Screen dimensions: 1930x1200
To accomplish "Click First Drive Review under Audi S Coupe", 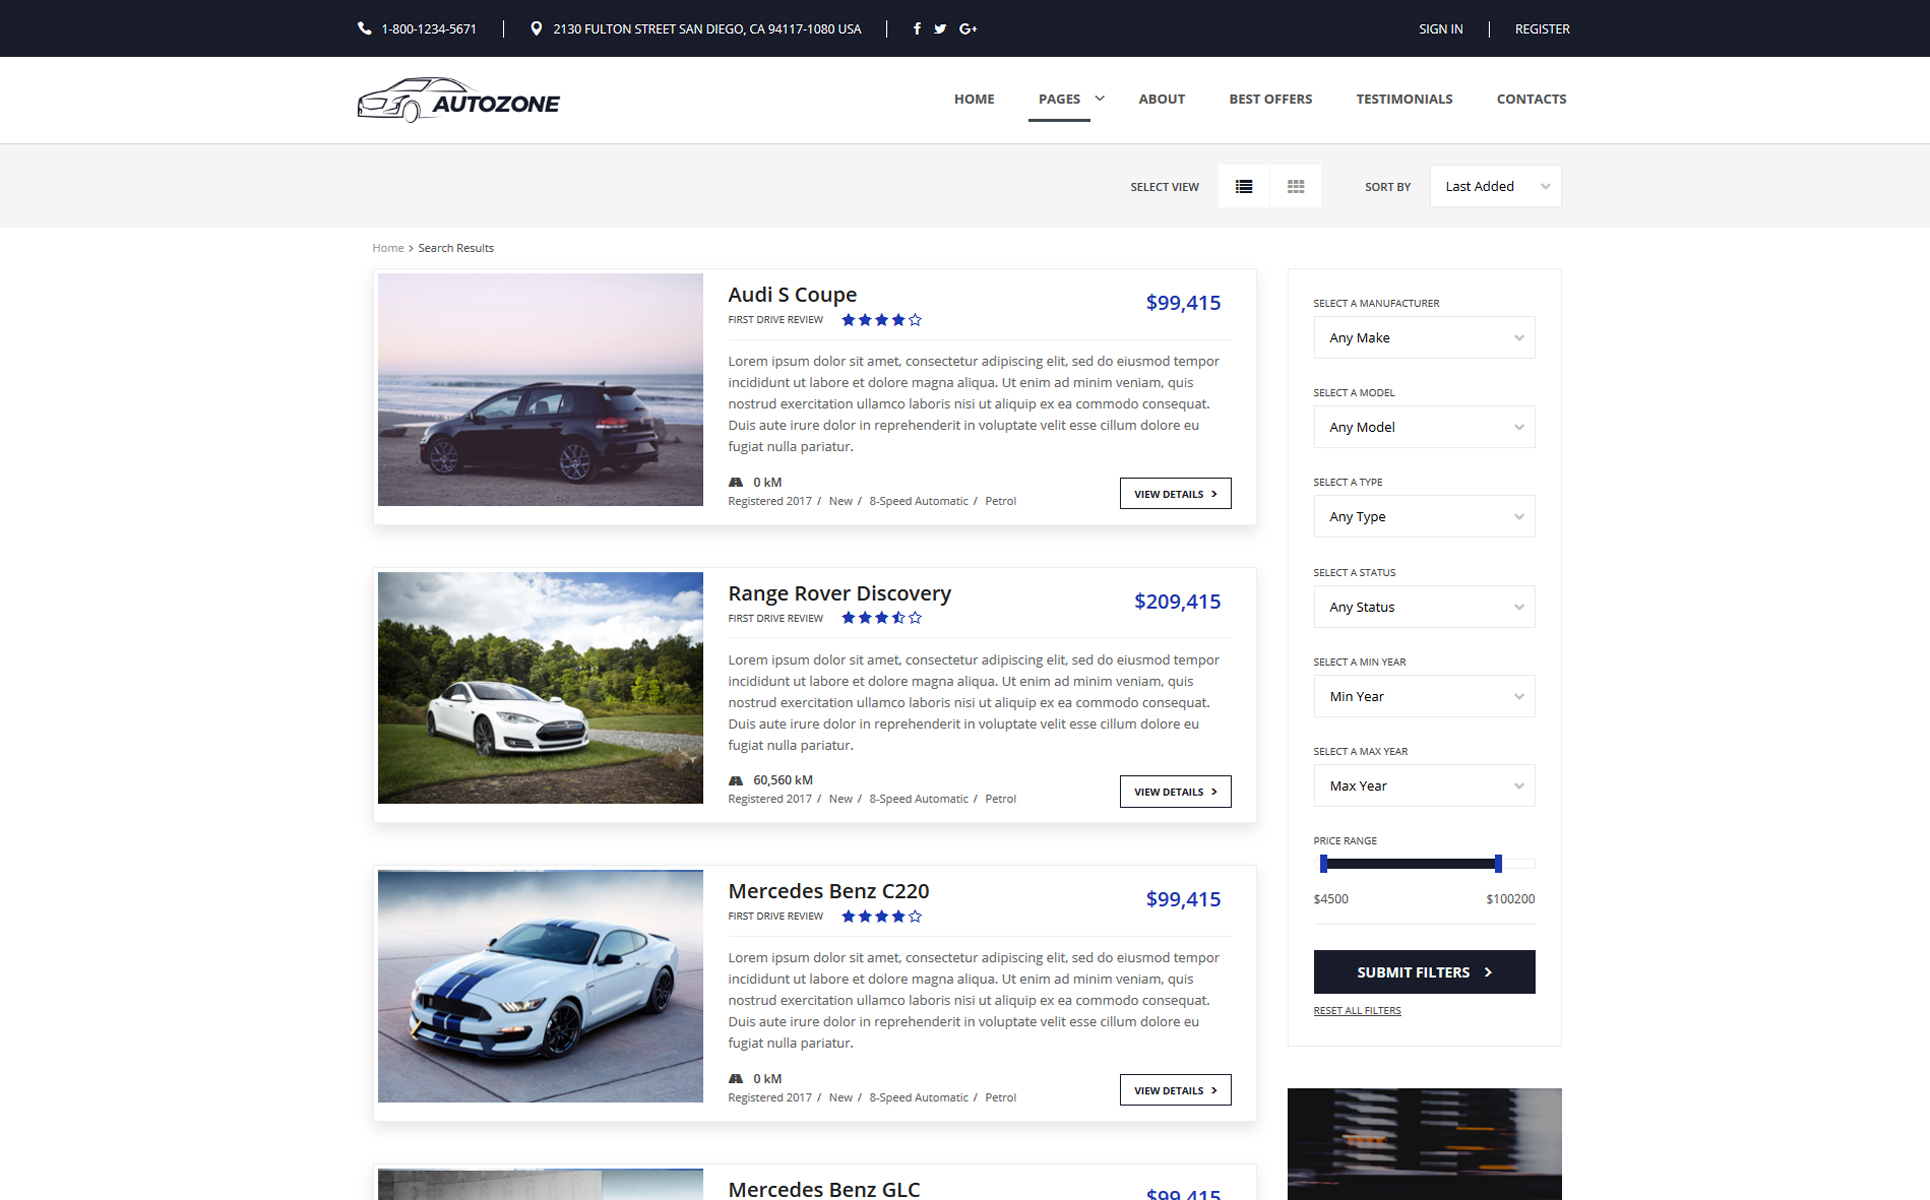I will (x=775, y=320).
